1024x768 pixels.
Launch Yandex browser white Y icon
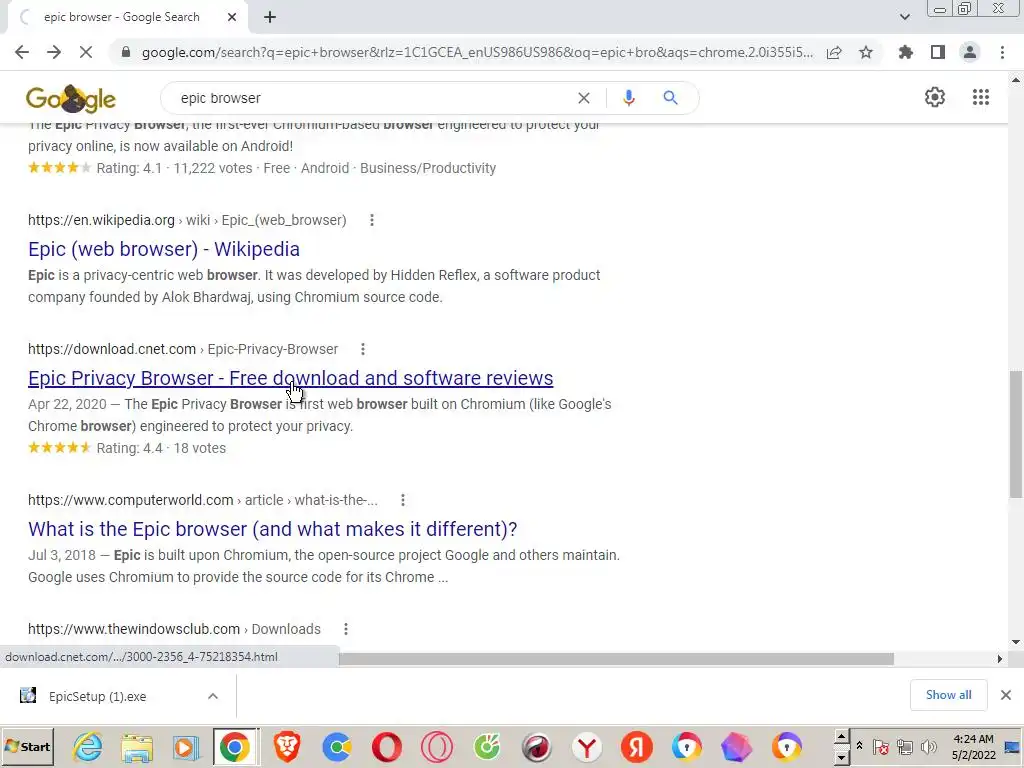pos(586,747)
